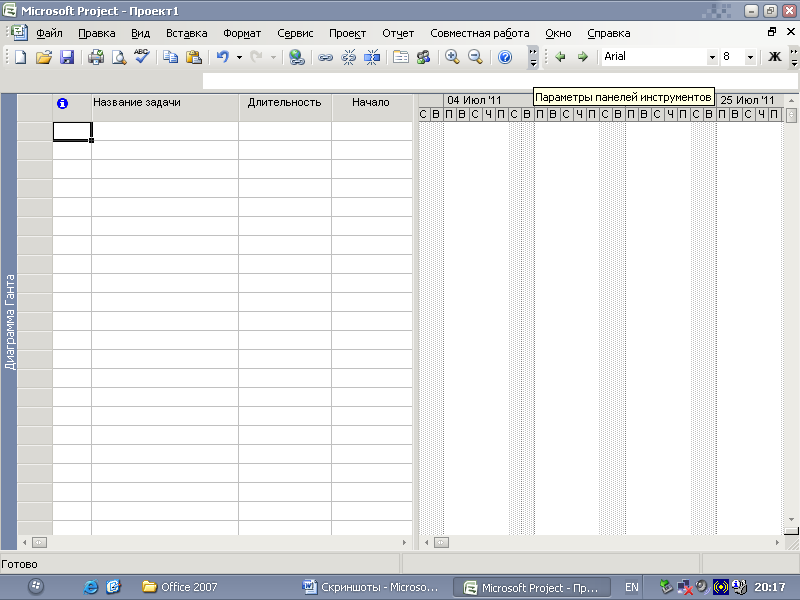Viewport: 800px width, 600px height.
Task: Split the task with the split icon
Action: point(372,57)
